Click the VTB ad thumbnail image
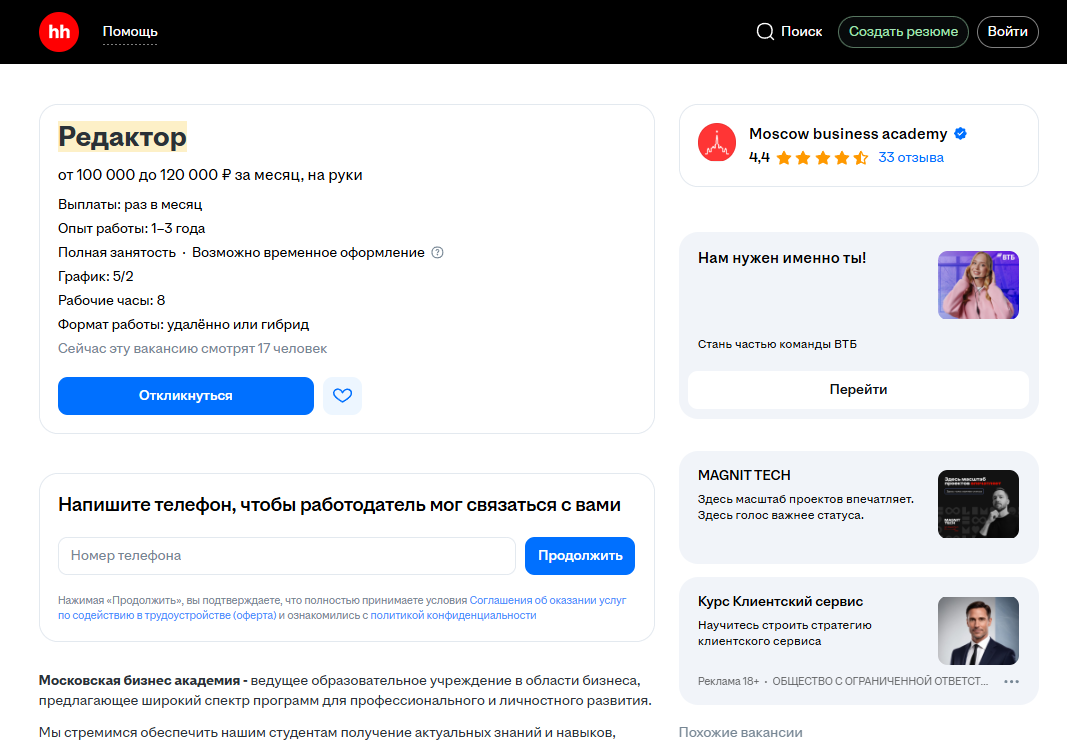 978,285
